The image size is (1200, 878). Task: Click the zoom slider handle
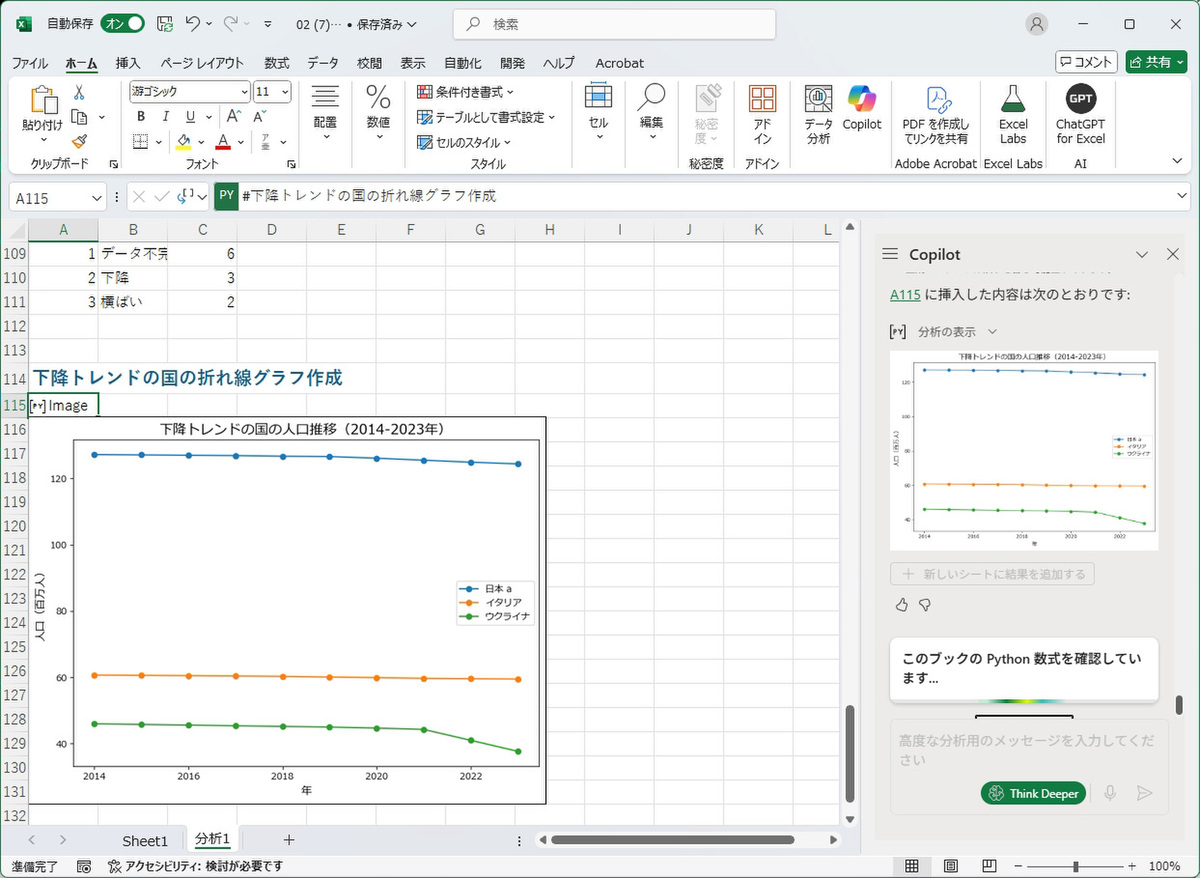1075,866
